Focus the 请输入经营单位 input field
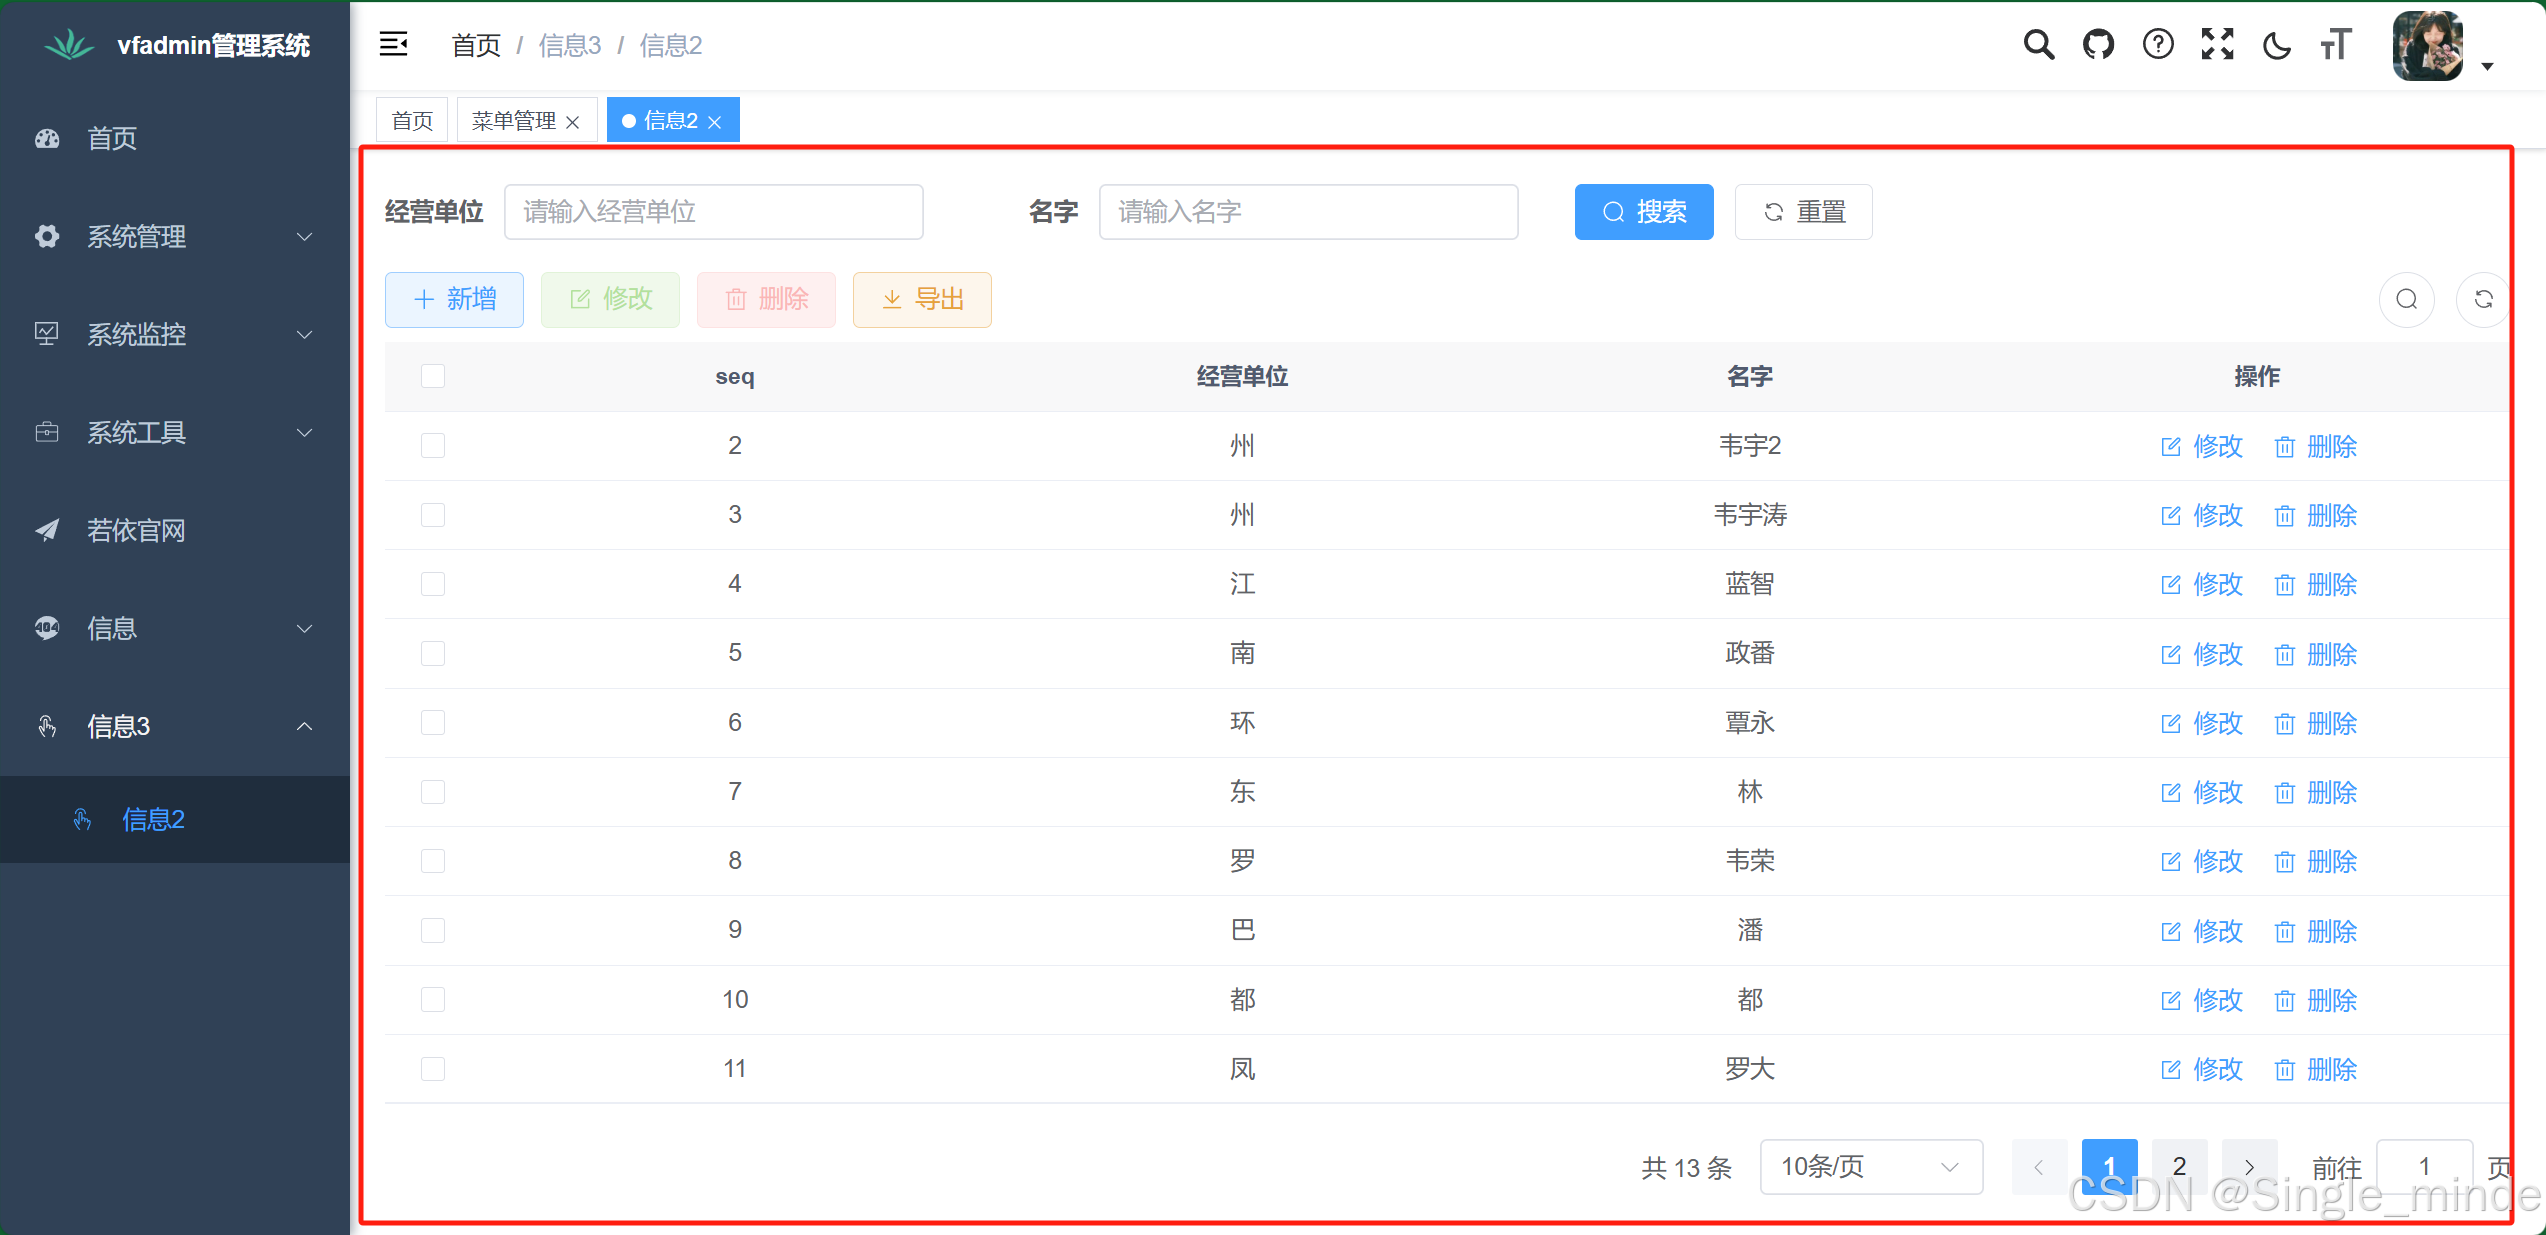The height and width of the screenshot is (1235, 2546). click(713, 212)
